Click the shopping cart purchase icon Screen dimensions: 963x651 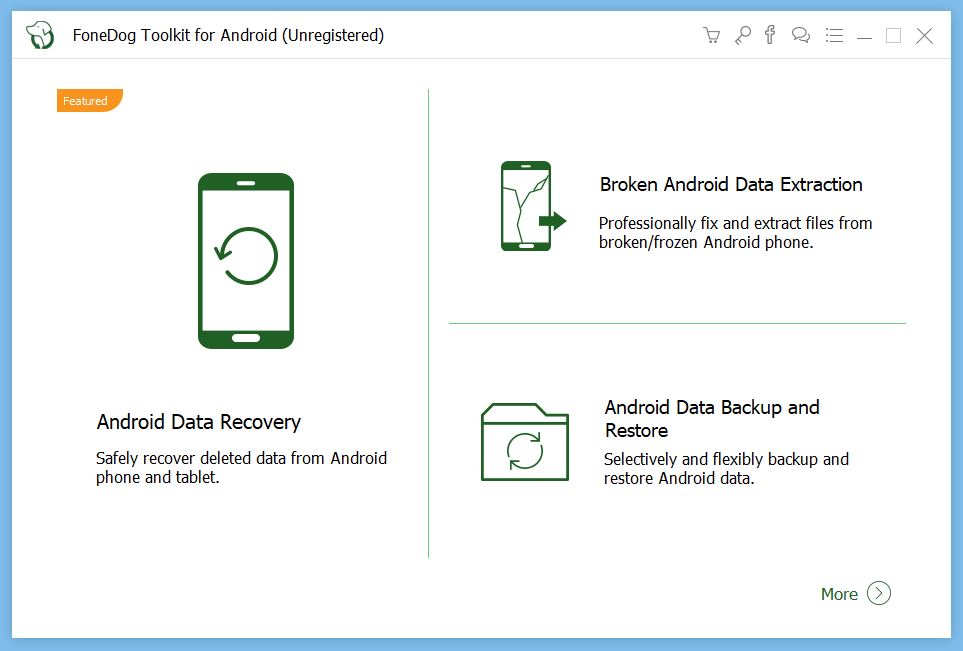coord(712,36)
